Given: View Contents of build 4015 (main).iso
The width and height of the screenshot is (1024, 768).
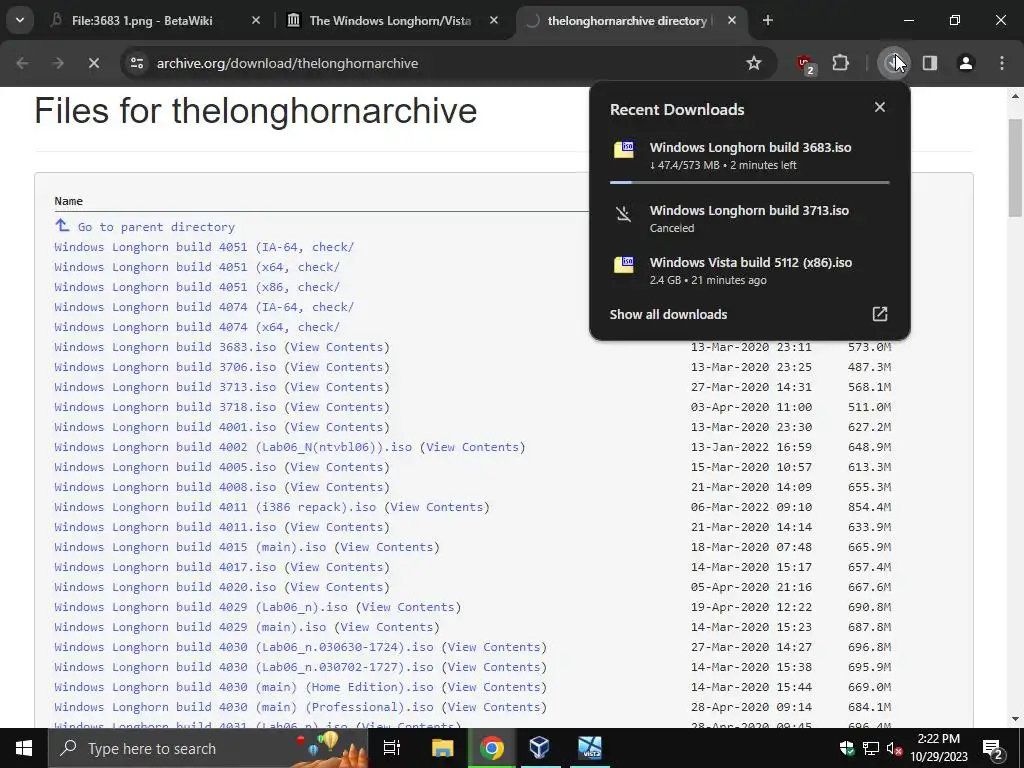Looking at the screenshot, I should 387,547.
